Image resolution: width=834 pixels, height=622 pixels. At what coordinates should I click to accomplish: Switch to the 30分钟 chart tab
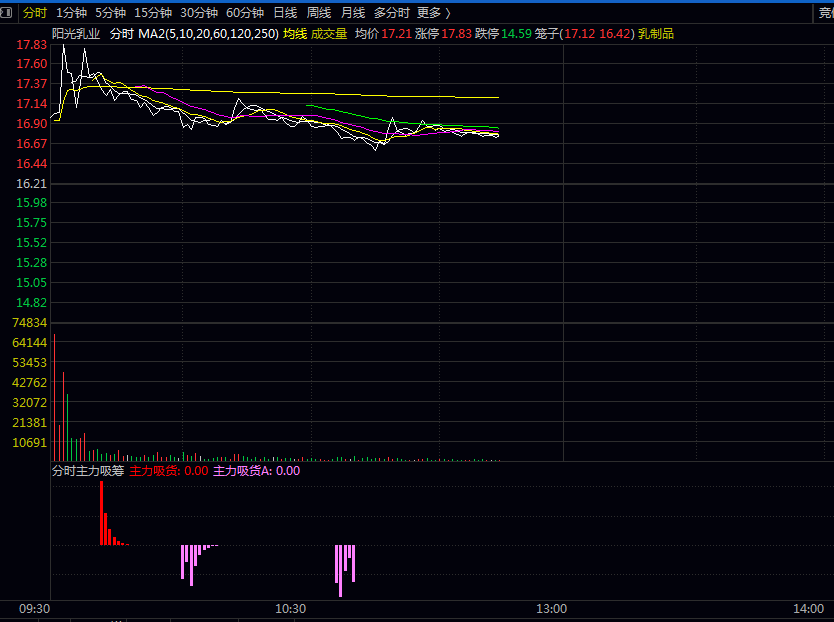click(199, 13)
